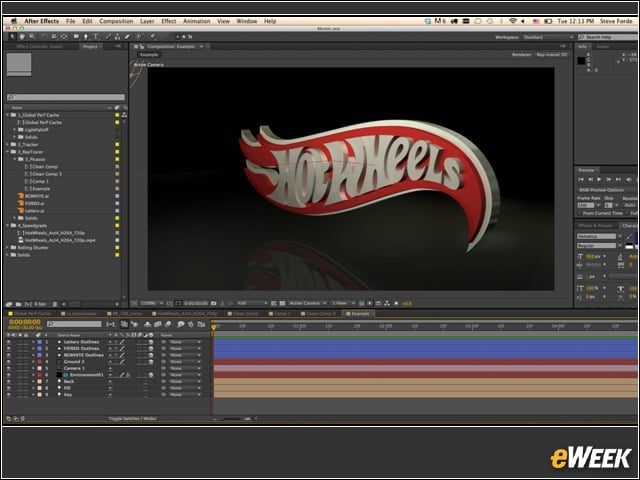Open the Composition menu
This screenshot has height=480, width=640.
pyautogui.click(x=116, y=21)
